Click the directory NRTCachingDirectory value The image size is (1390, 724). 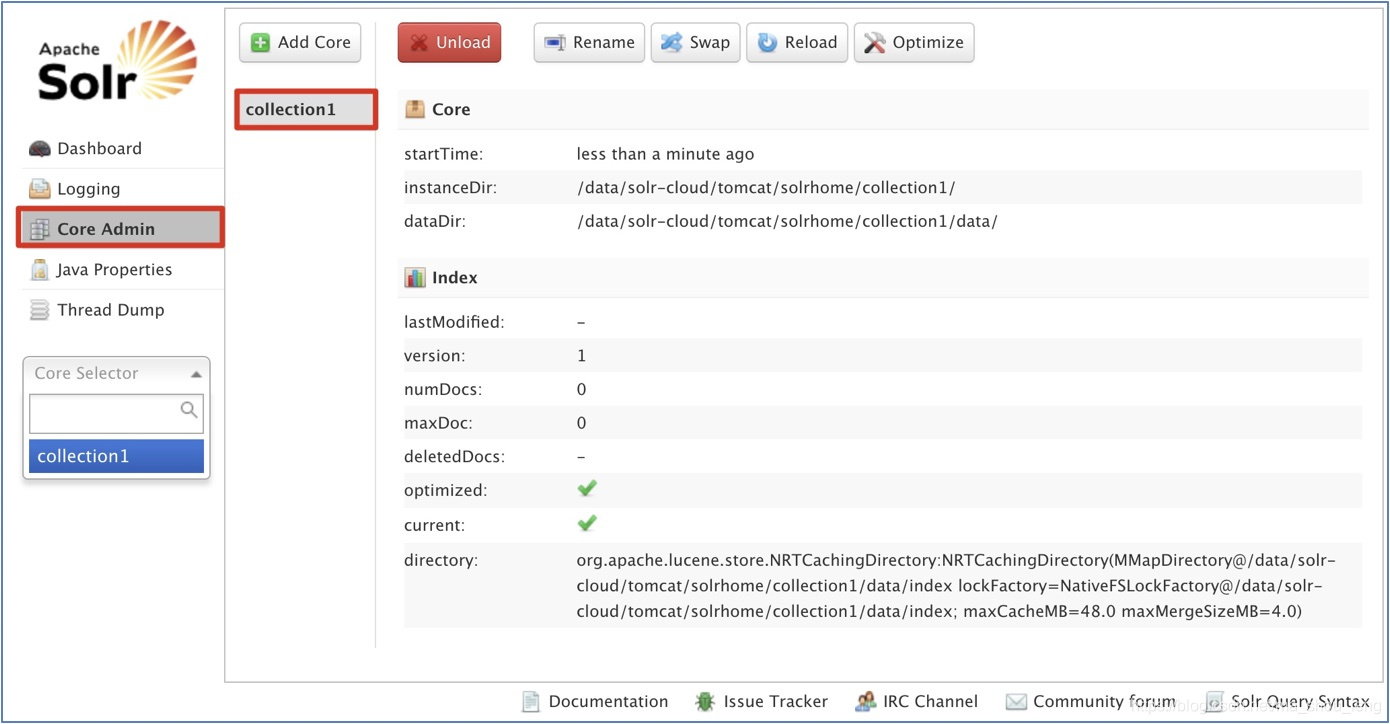click(x=957, y=585)
